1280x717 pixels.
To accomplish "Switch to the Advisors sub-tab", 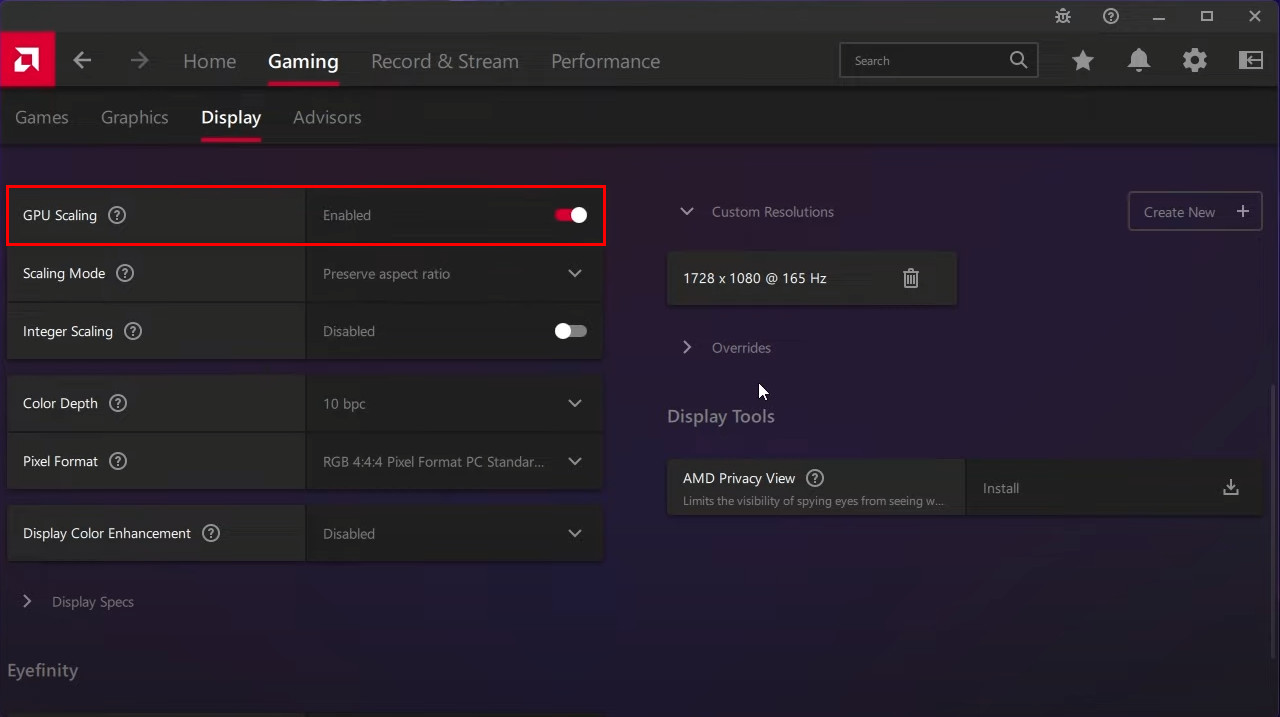I will 327,117.
